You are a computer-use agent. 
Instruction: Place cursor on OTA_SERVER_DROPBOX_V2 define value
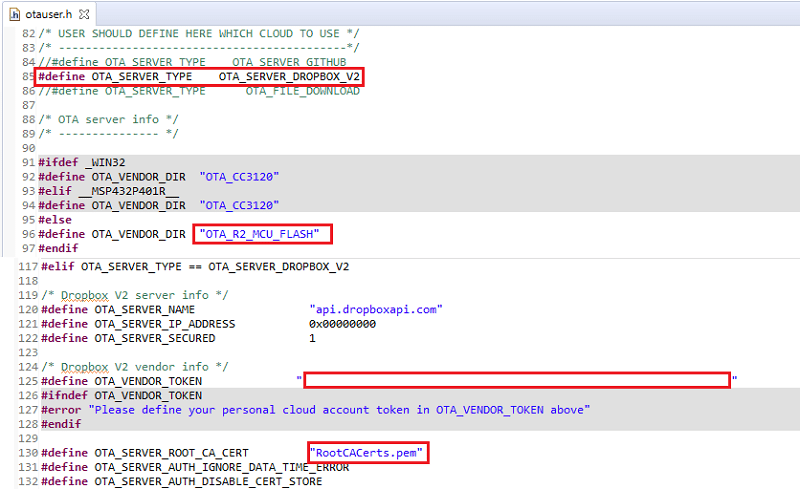pyautogui.click(x=288, y=77)
